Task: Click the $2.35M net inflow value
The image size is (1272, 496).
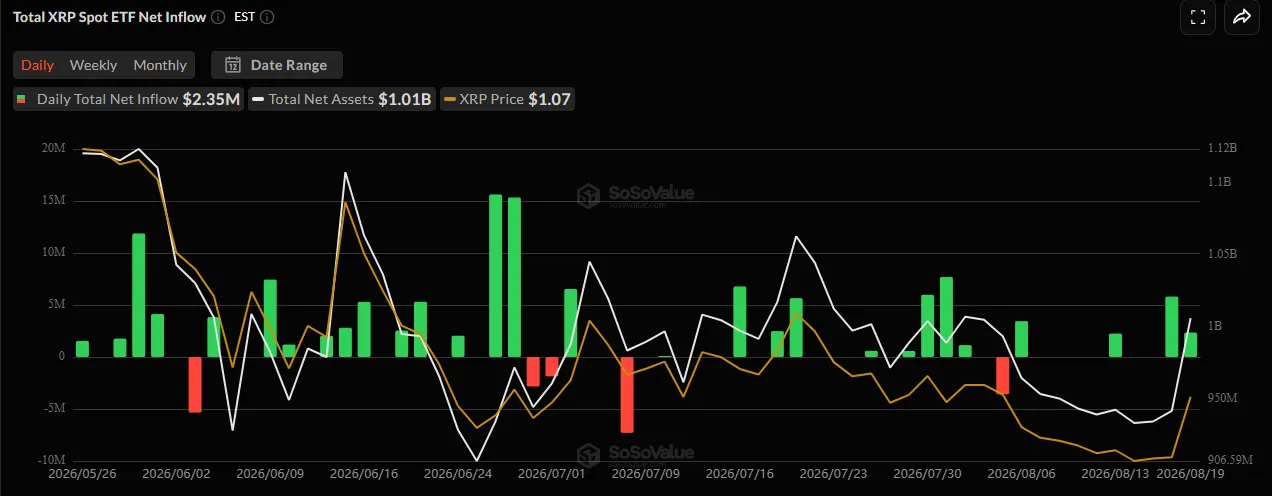Action: coord(211,99)
